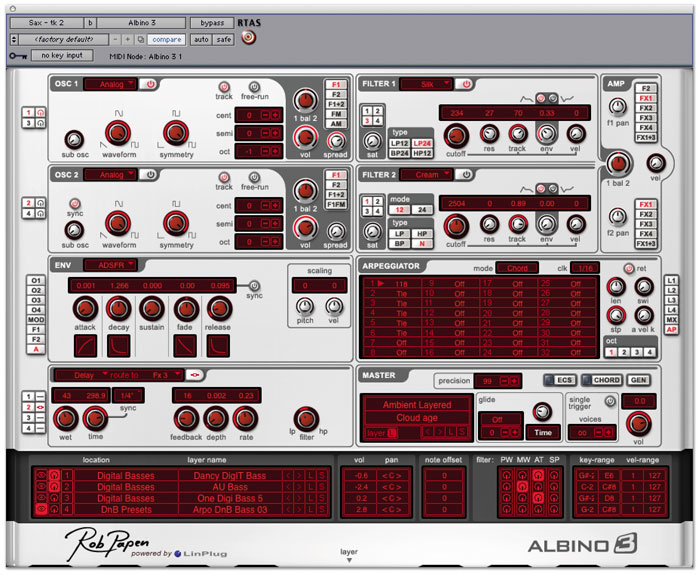Toggle arpeggiator ret switch
The width and height of the screenshot is (700, 575).
629,268
